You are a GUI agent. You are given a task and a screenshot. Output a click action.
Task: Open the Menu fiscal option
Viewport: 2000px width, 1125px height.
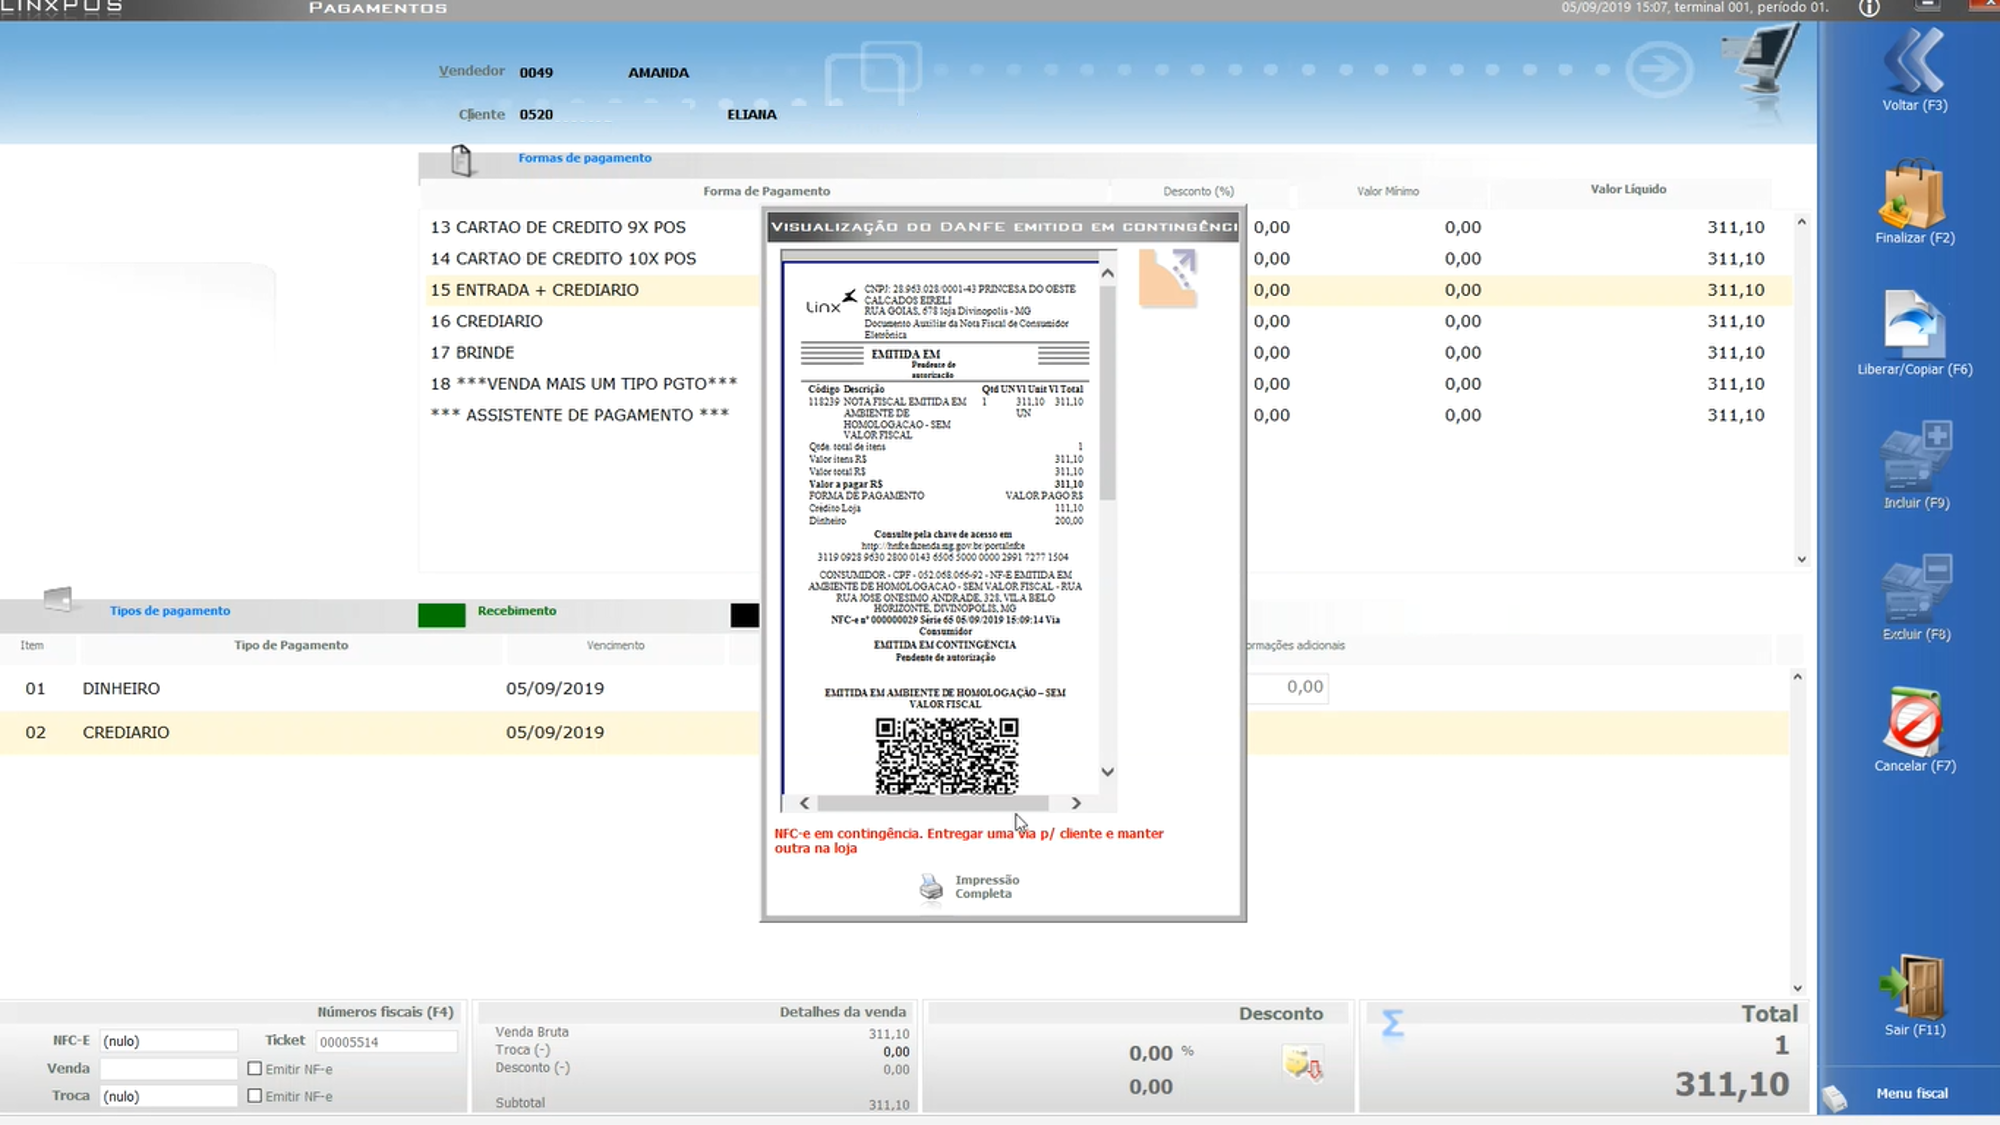coord(1911,1093)
